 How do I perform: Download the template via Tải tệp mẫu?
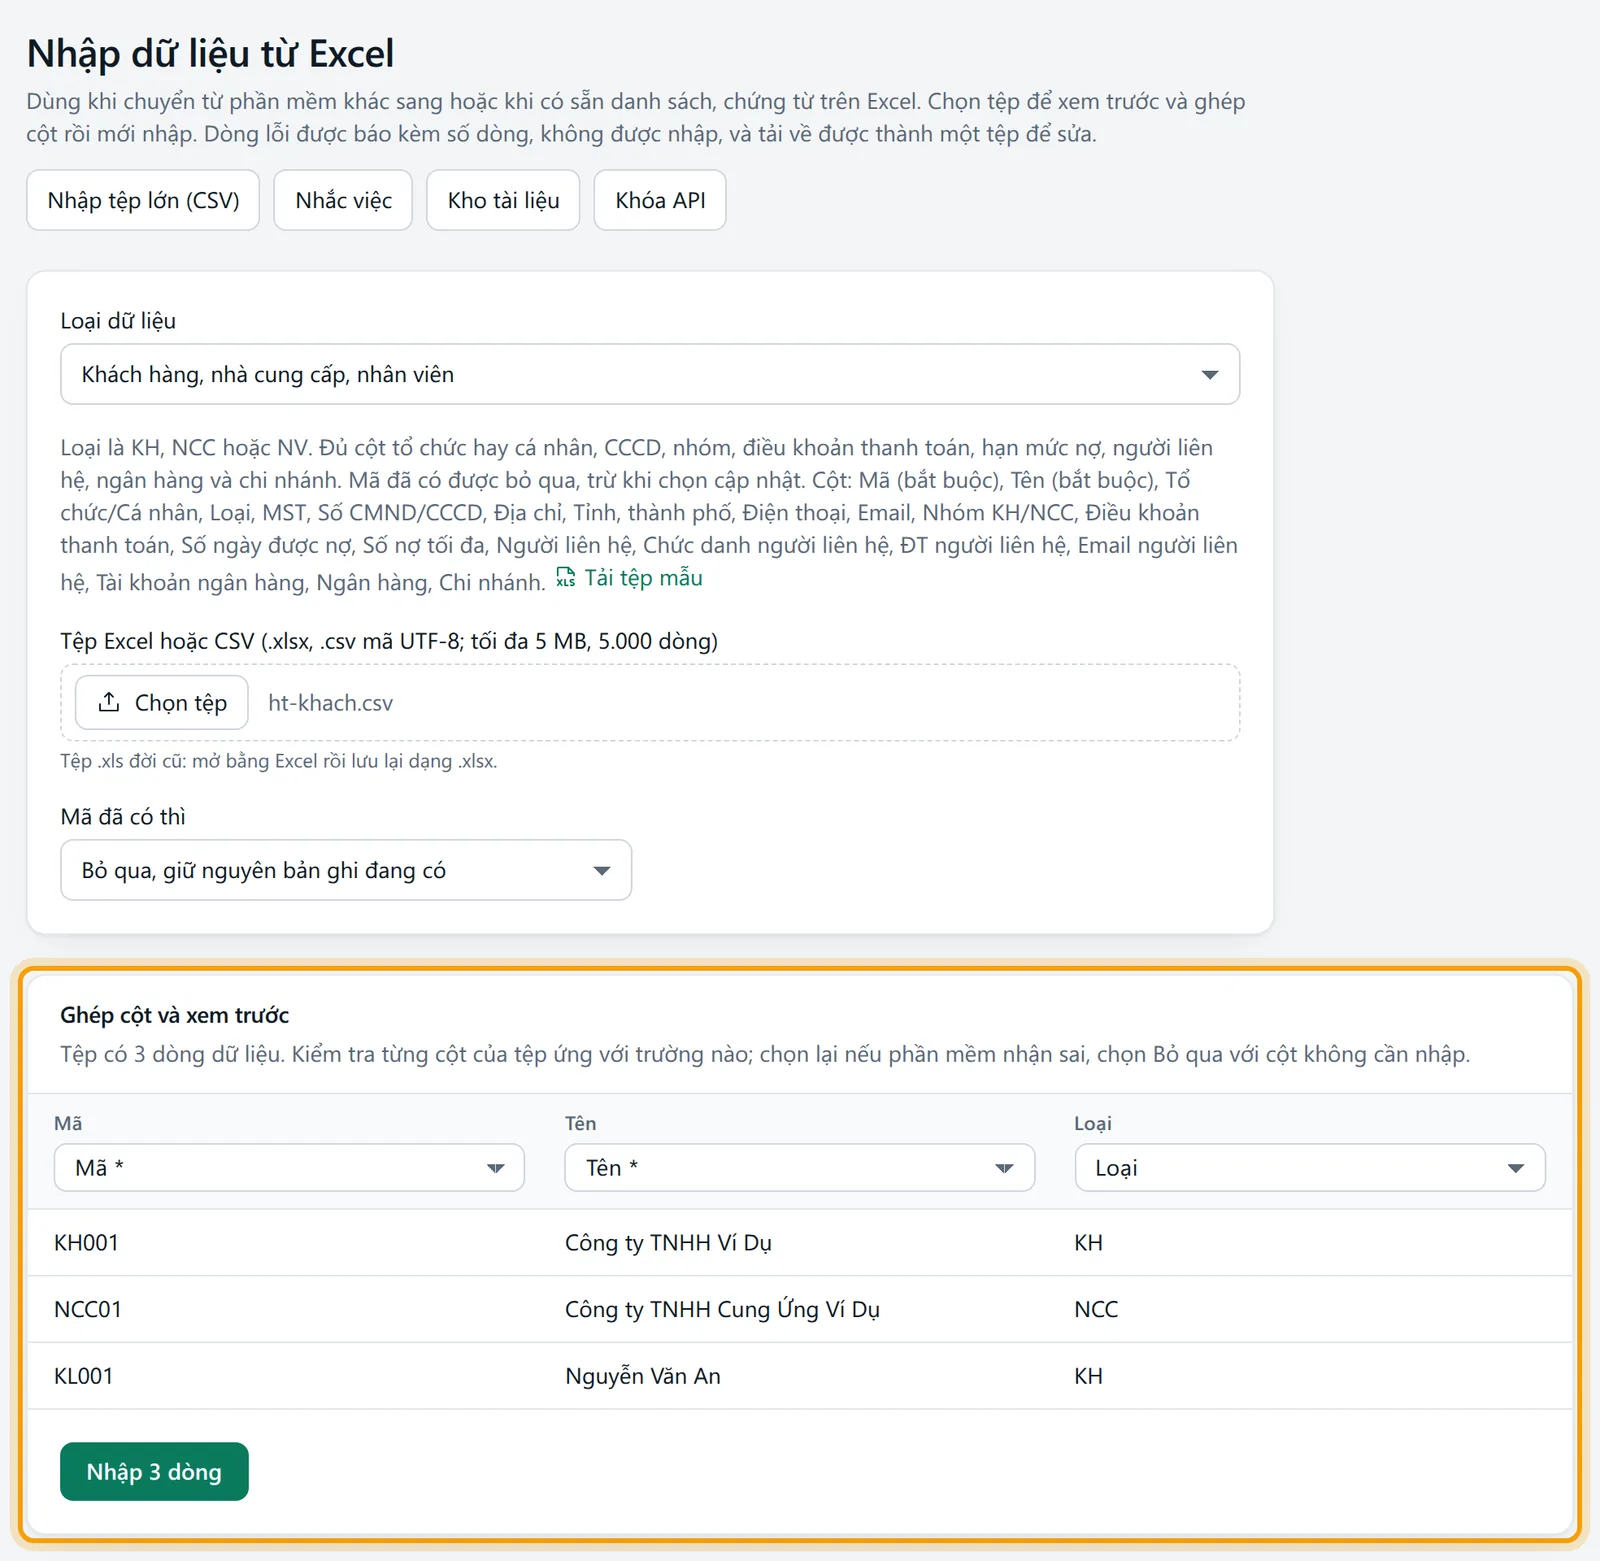[x=643, y=578]
